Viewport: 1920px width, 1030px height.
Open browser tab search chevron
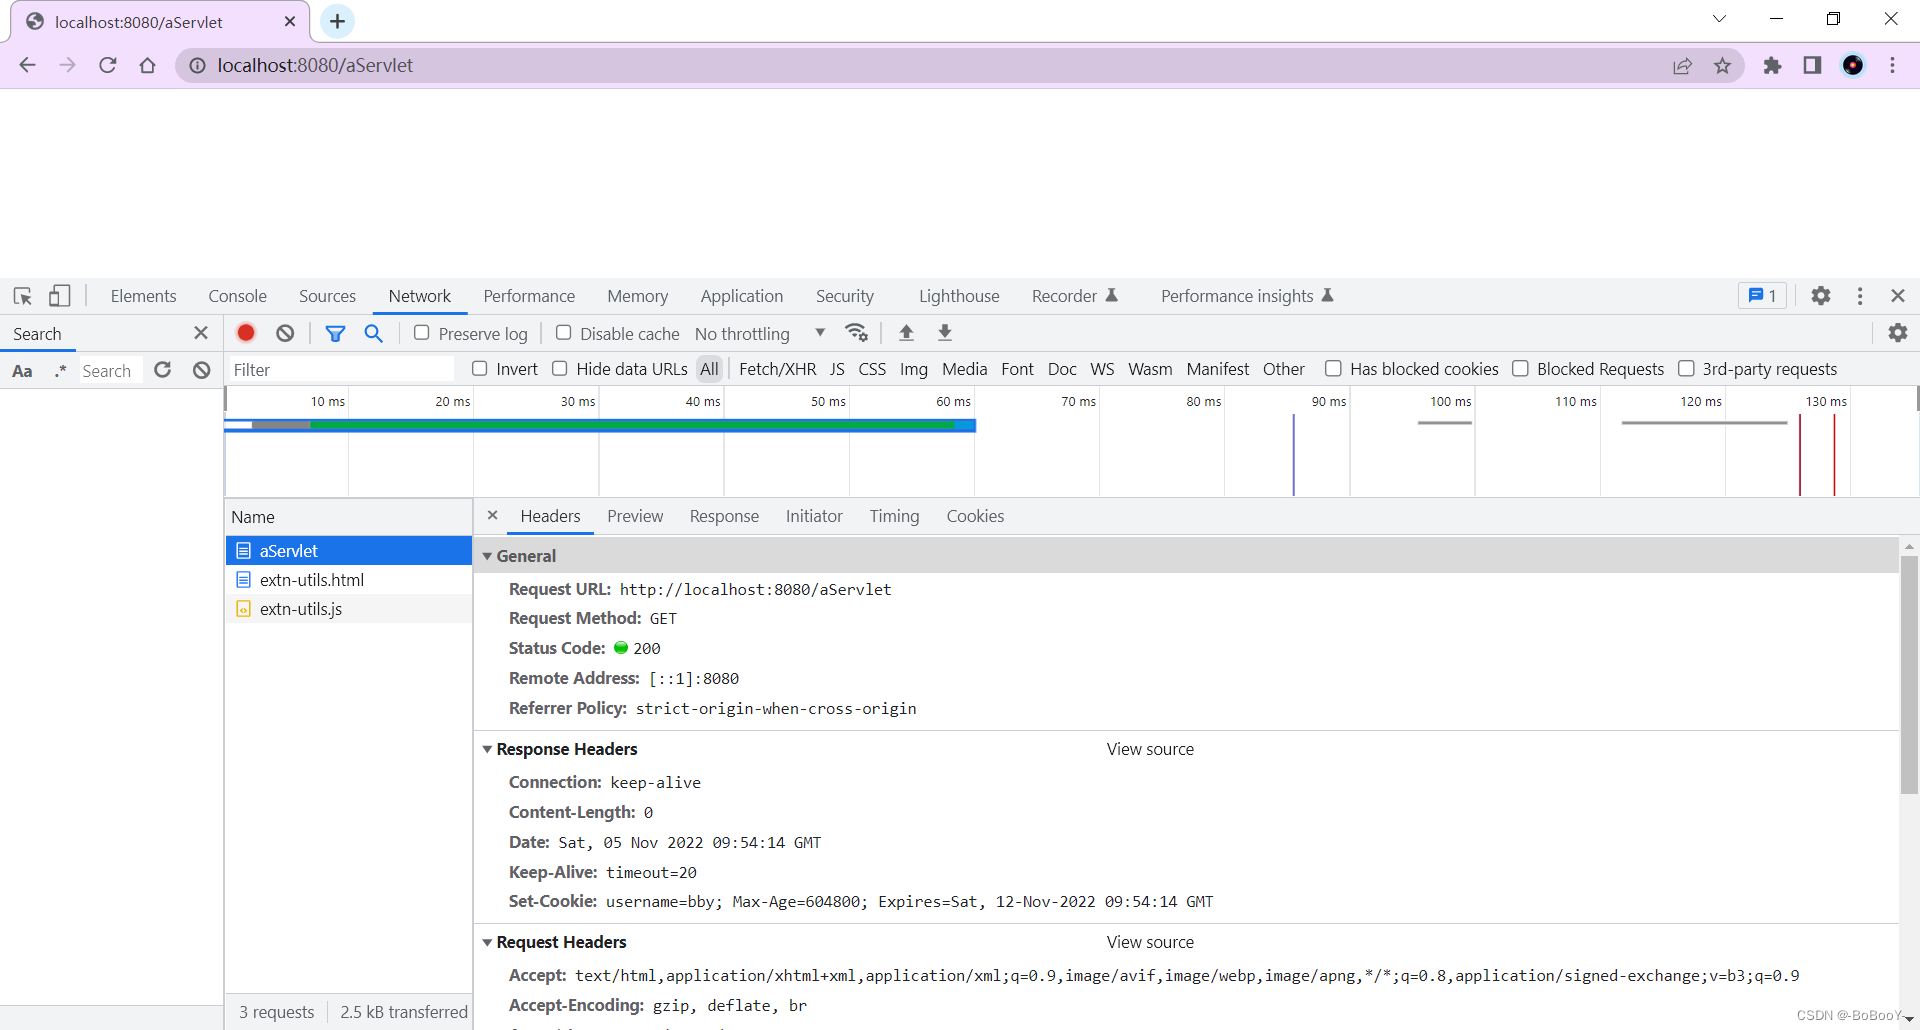point(1719,19)
